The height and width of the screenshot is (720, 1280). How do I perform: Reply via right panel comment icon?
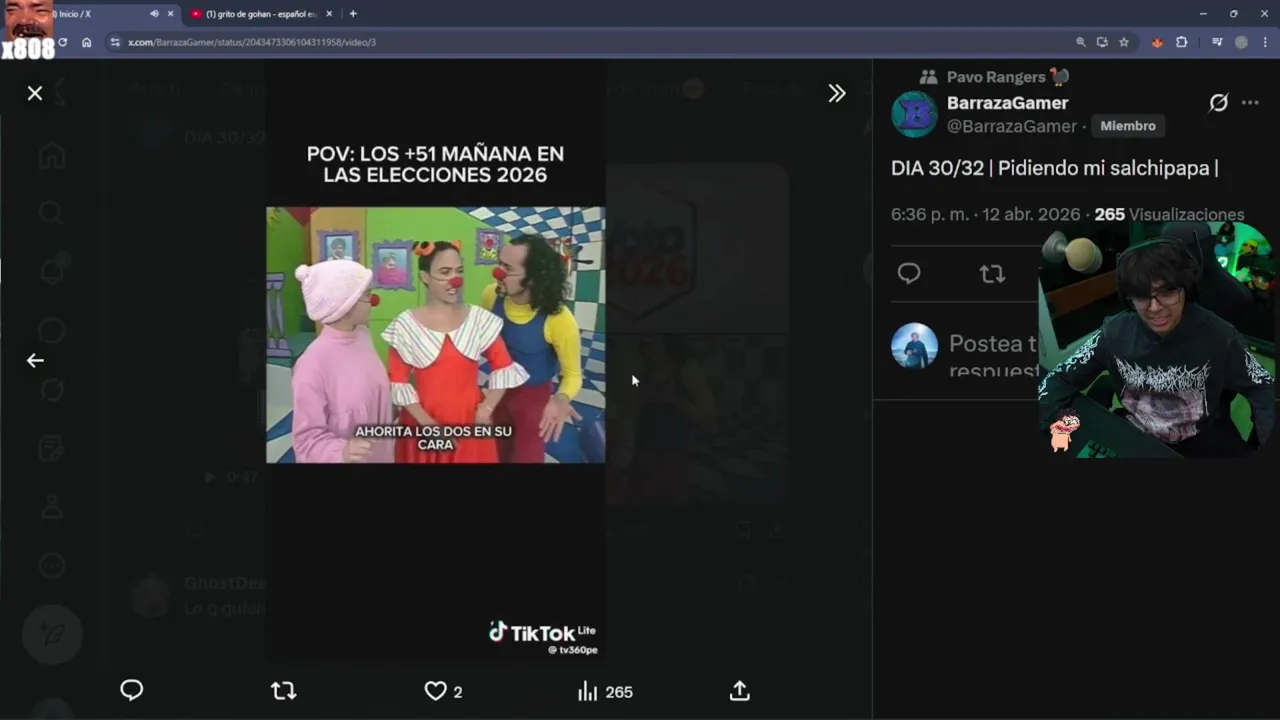click(909, 274)
